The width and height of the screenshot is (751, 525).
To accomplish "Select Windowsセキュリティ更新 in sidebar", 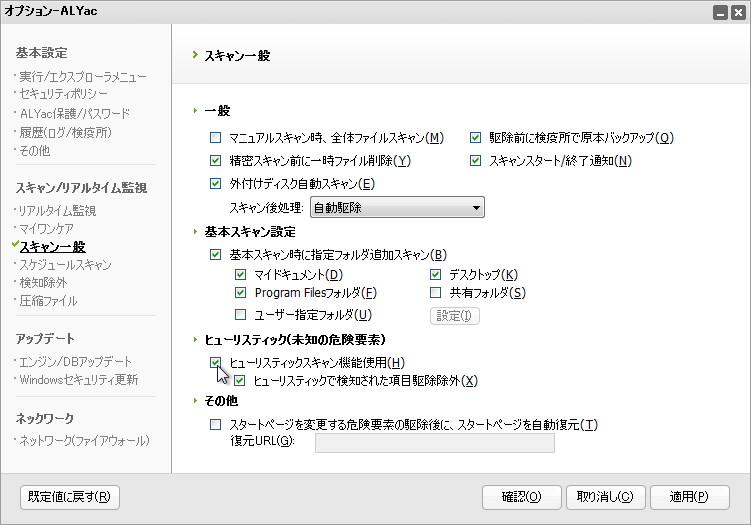I will [x=79, y=380].
